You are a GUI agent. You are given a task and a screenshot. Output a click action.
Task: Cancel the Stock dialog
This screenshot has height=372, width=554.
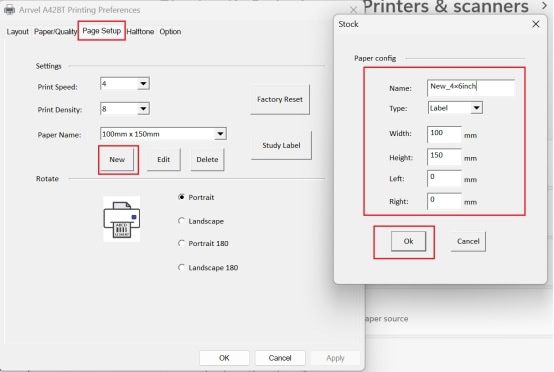tap(468, 241)
